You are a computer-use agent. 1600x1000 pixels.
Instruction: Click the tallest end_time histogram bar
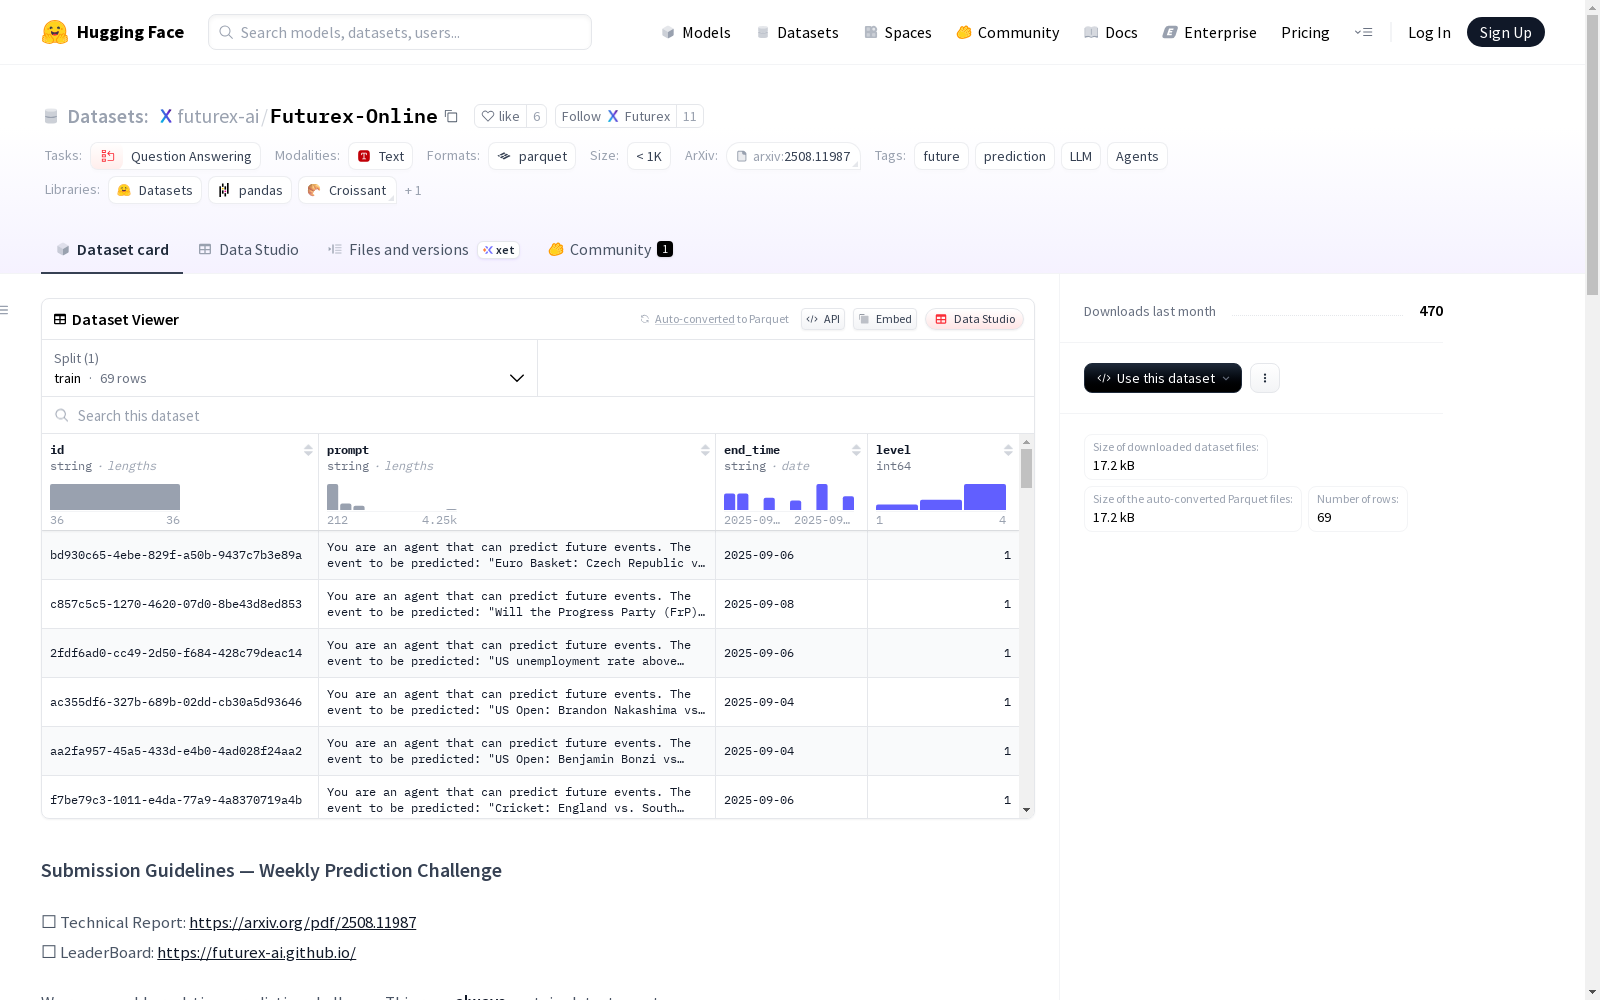[x=822, y=497]
